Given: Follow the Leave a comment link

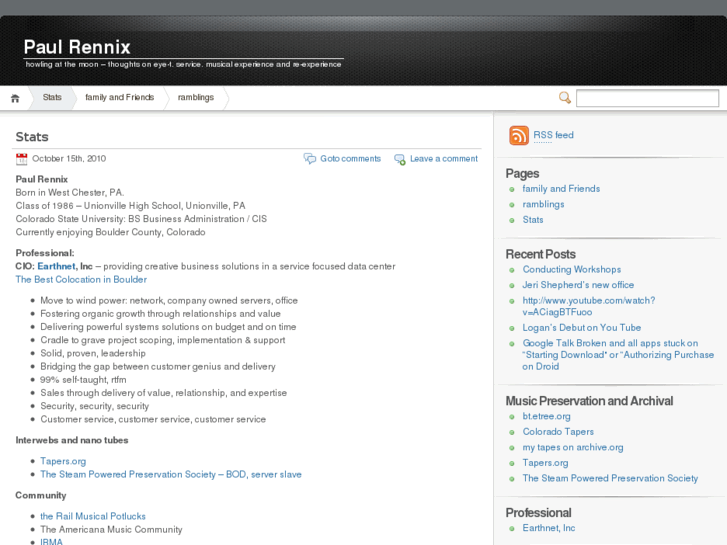Looking at the screenshot, I should (x=444, y=159).
